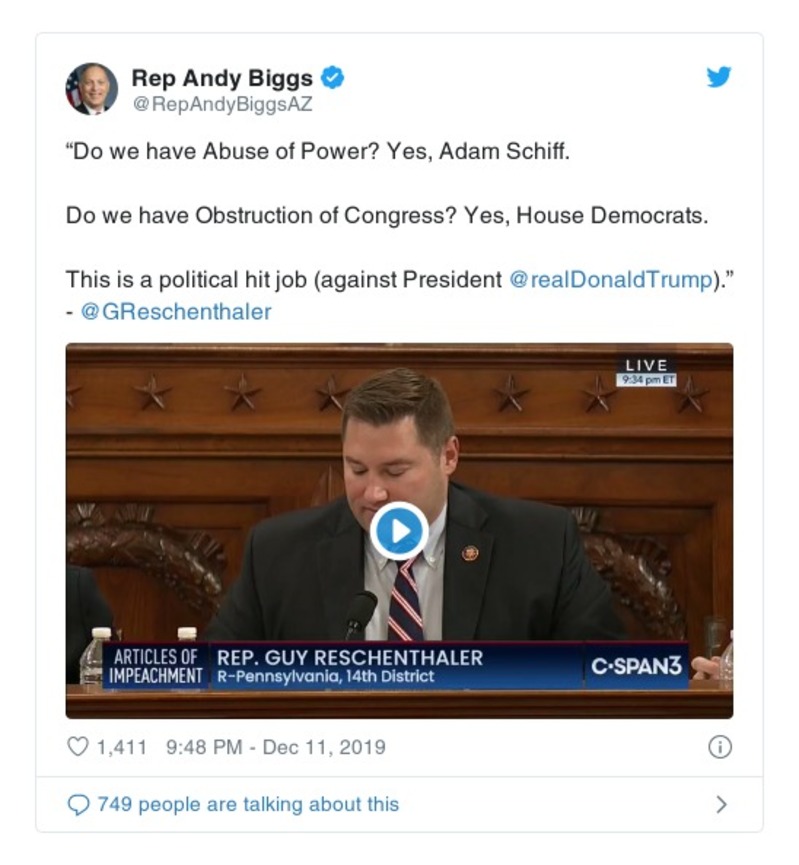Click the 1,411 likes count

click(122, 747)
